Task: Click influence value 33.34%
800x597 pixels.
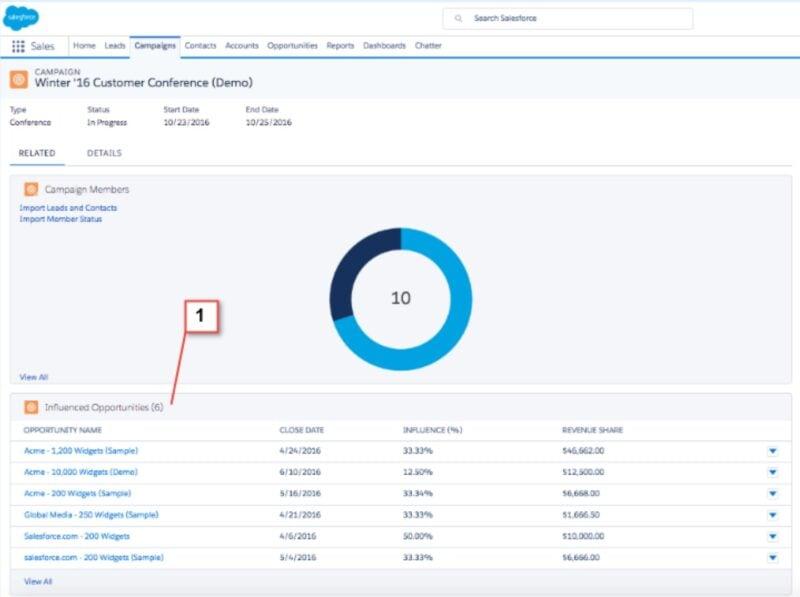Action: (418, 493)
